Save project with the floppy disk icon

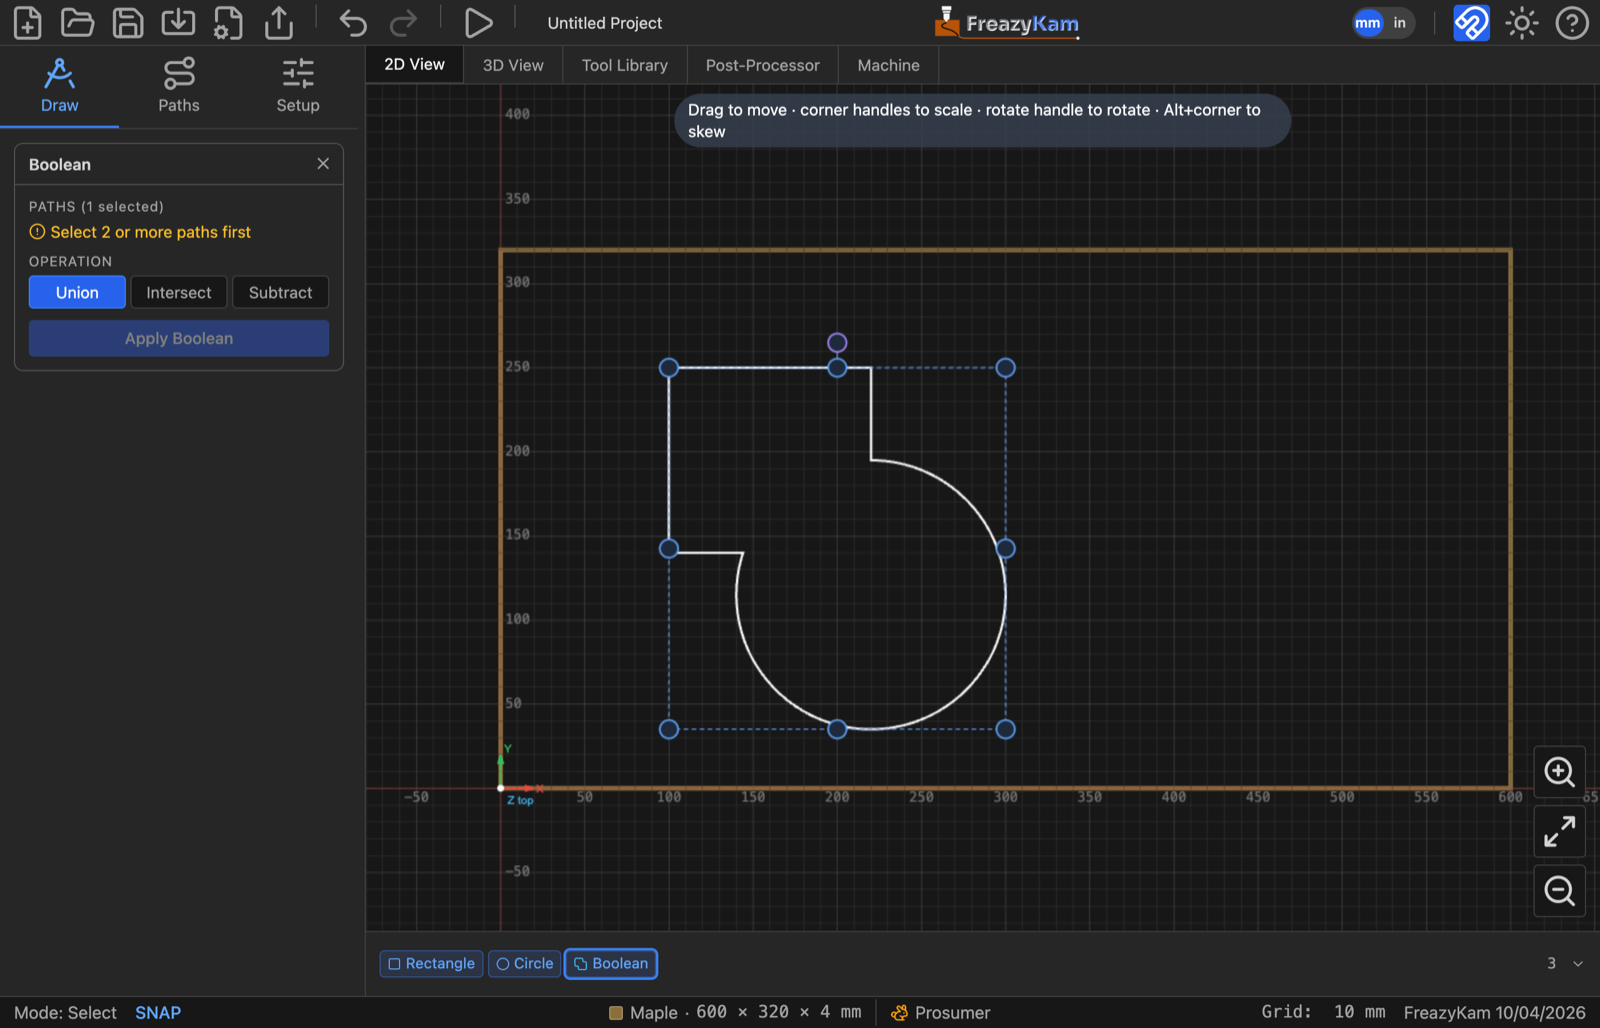pyautogui.click(x=128, y=22)
